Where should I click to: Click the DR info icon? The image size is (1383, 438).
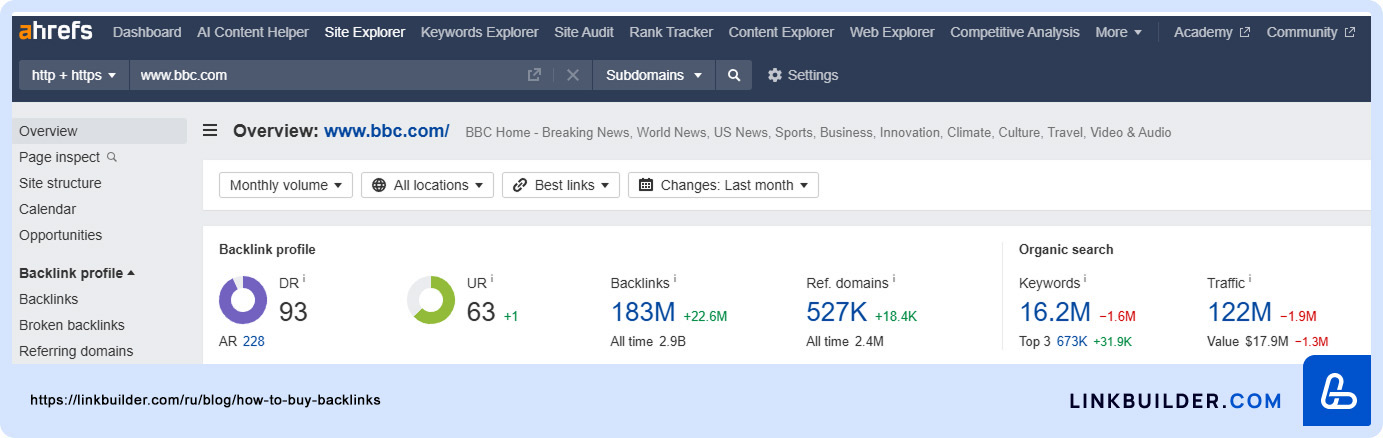(x=304, y=280)
